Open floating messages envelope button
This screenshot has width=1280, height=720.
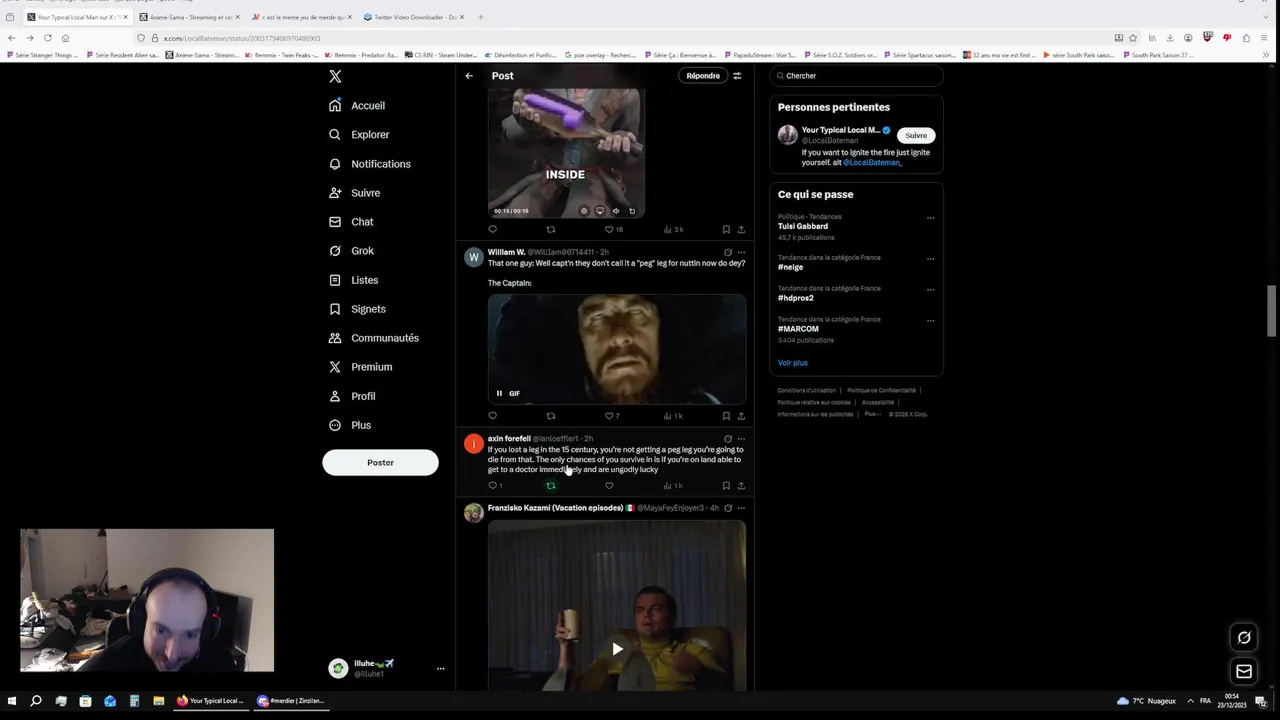tap(1244, 671)
